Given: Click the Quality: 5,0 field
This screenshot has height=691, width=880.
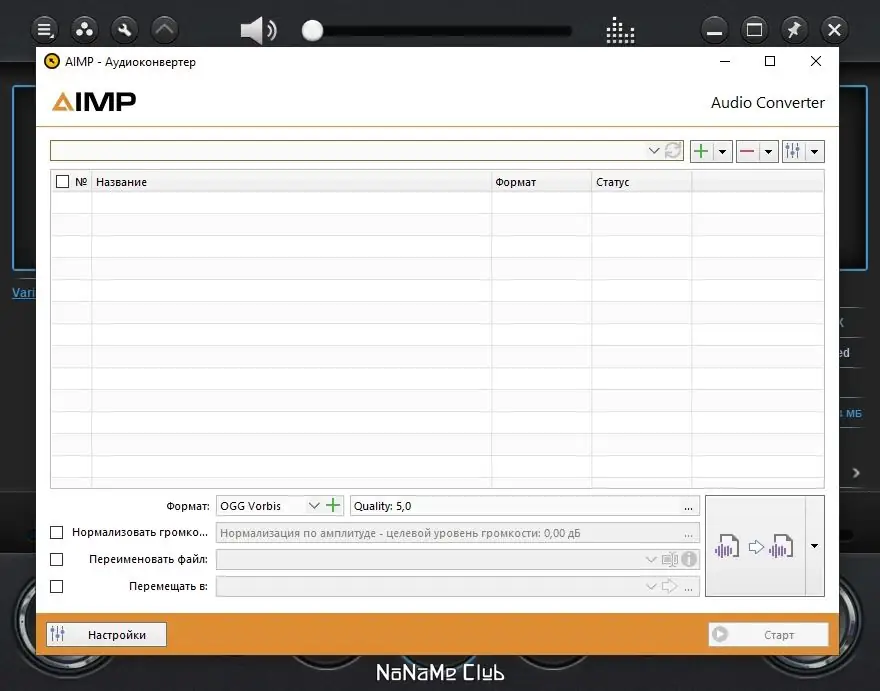Looking at the screenshot, I should 525,506.
